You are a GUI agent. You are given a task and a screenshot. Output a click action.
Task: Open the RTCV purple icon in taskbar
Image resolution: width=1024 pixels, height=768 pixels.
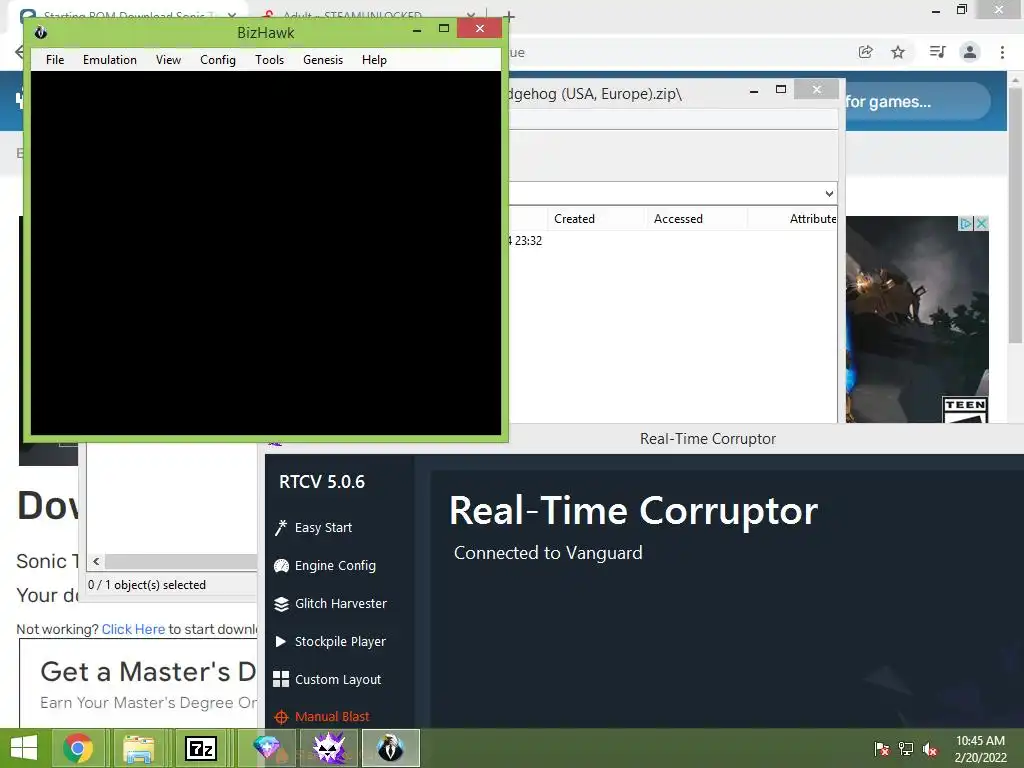pyautogui.click(x=329, y=748)
